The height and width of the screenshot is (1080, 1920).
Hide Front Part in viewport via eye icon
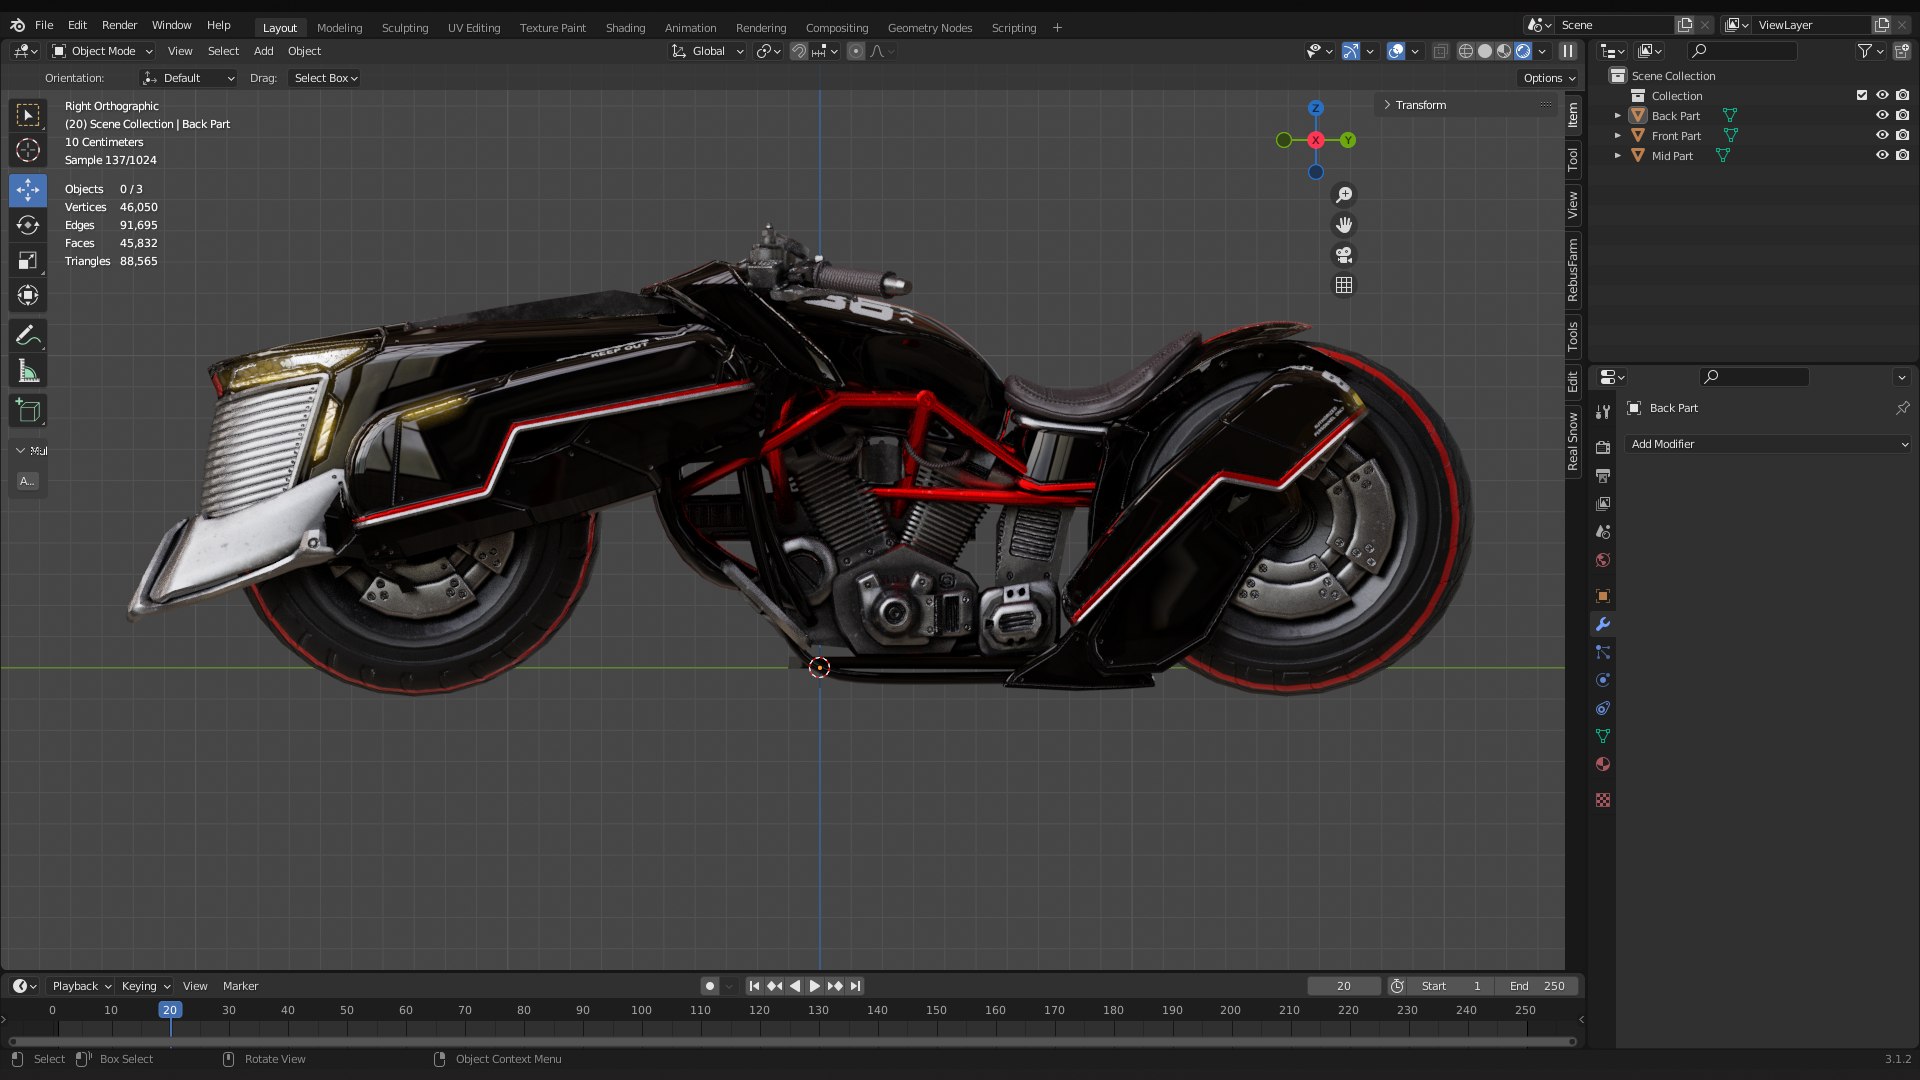(x=1882, y=136)
